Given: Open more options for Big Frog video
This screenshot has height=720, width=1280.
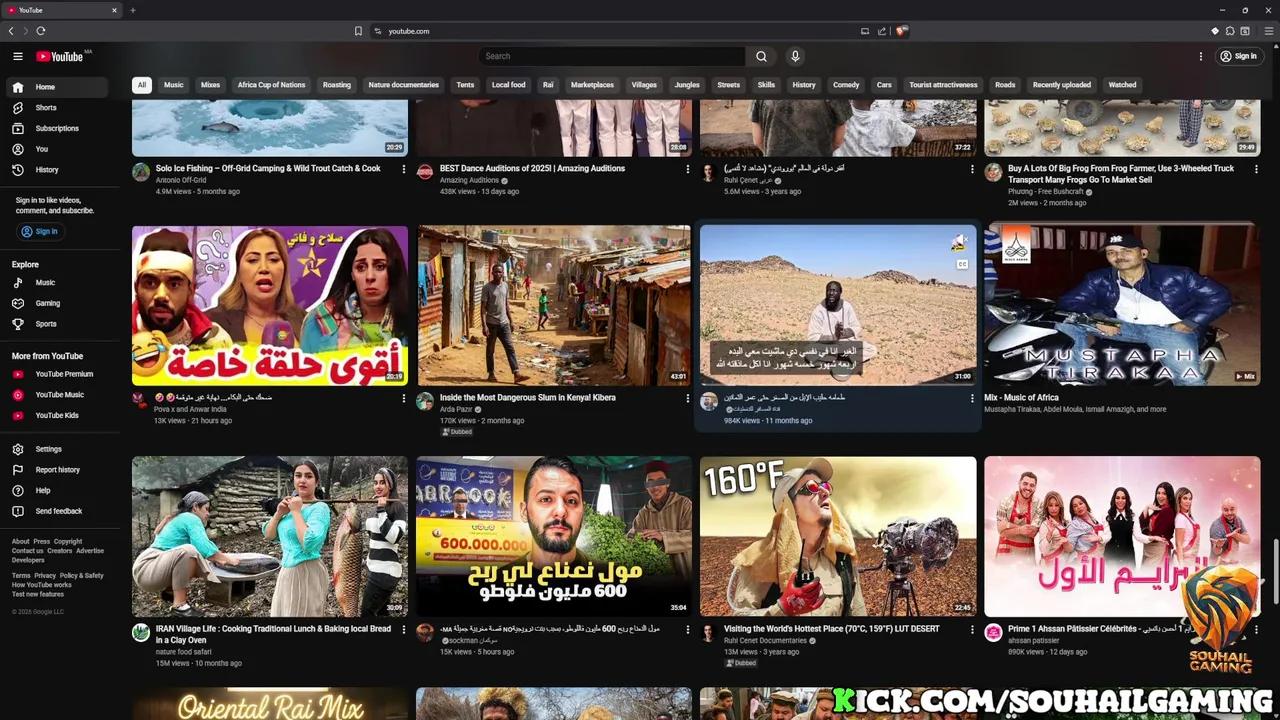Looking at the screenshot, I should [x=1256, y=169].
